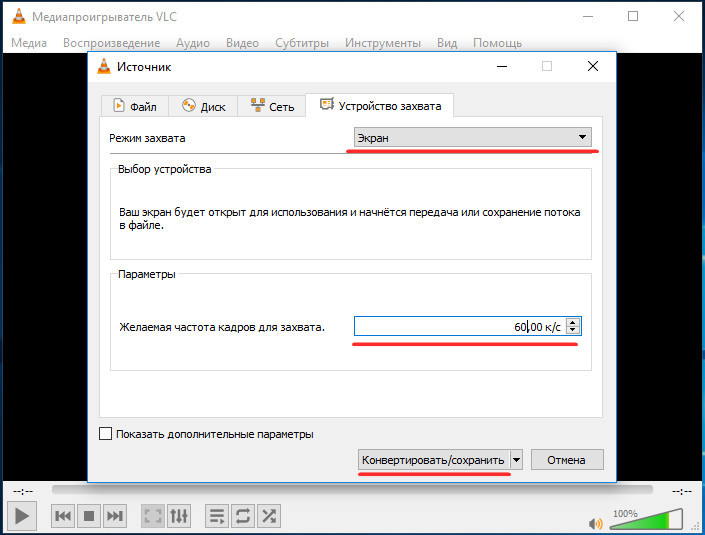Stop playback with the square button
Screen dimensions: 705x535
click(x=89, y=516)
